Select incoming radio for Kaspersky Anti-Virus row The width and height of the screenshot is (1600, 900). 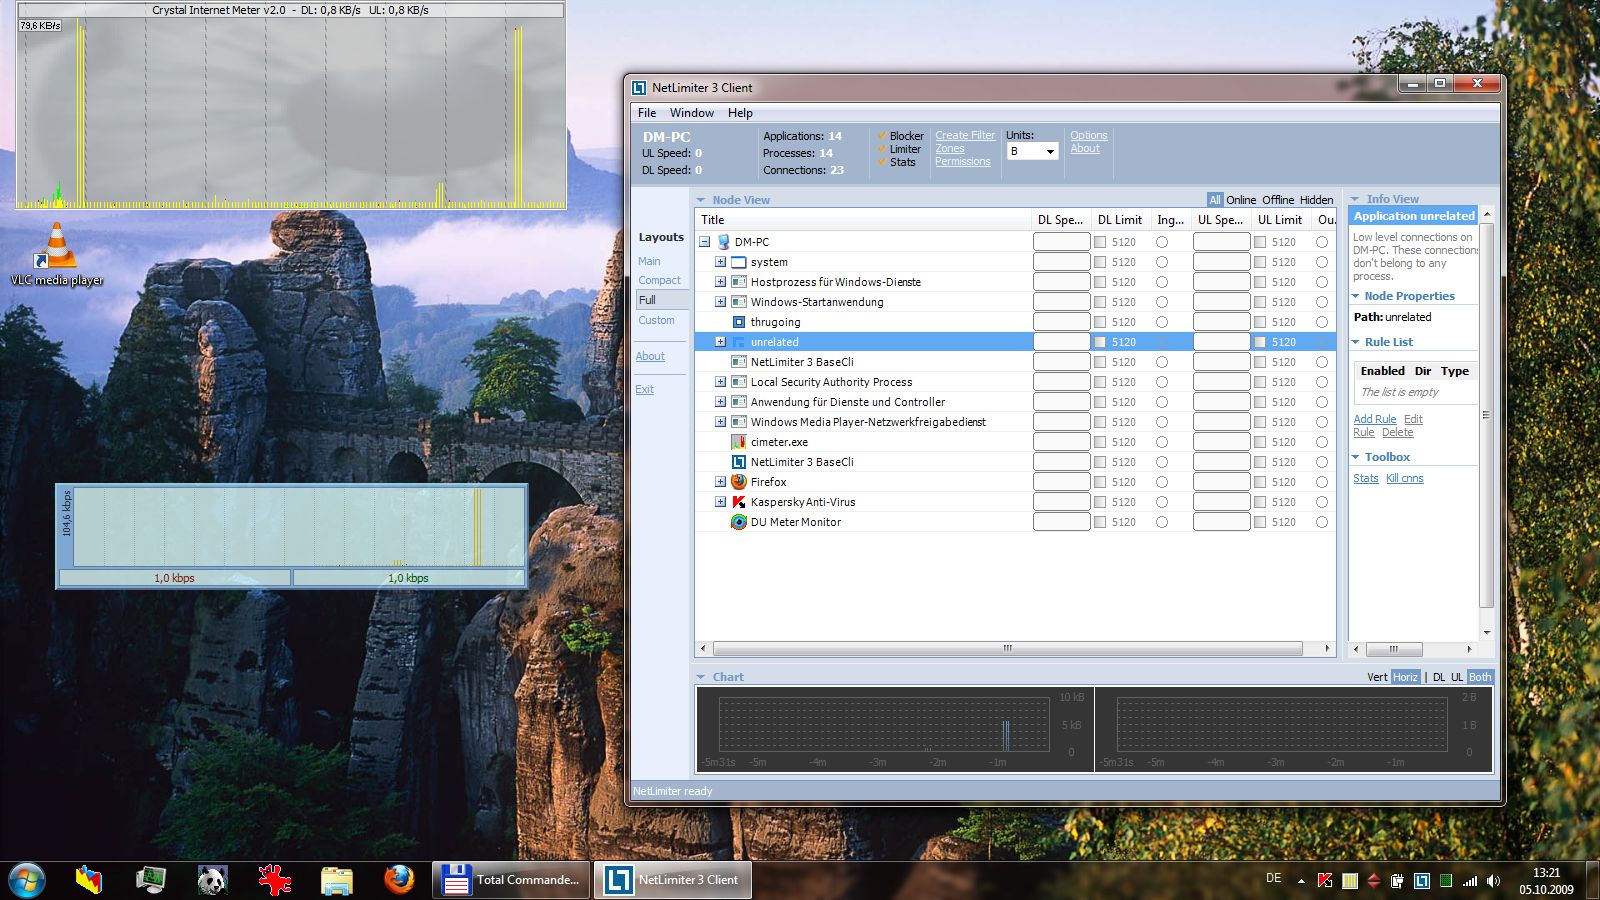coord(1162,502)
